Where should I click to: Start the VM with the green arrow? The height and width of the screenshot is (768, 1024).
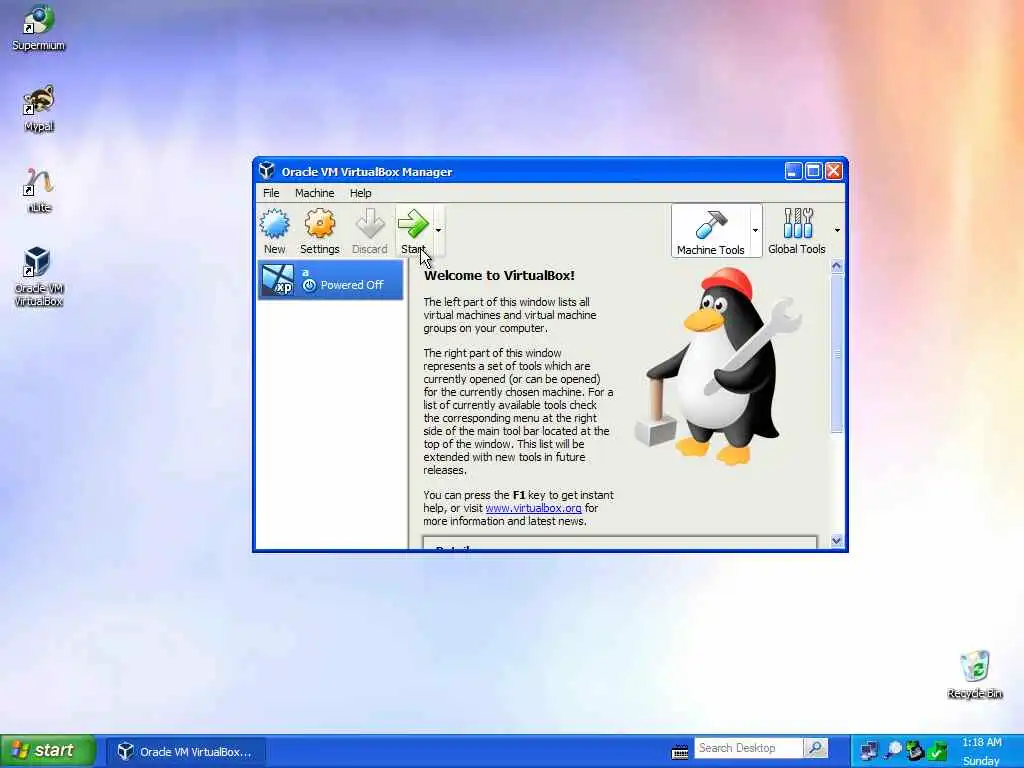point(413,231)
